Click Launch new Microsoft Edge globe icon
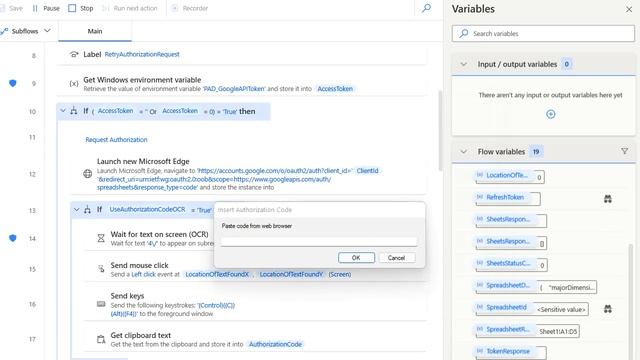This screenshot has width=640, height=360. coord(87,174)
